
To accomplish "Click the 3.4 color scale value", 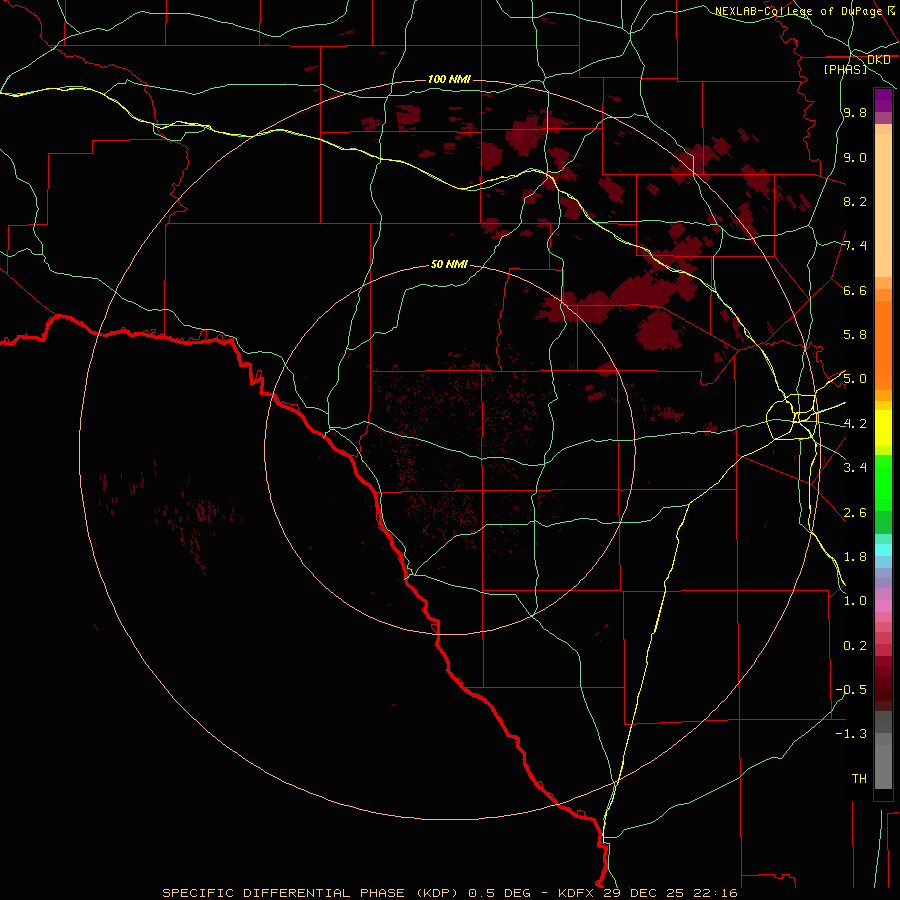I will pos(855,468).
